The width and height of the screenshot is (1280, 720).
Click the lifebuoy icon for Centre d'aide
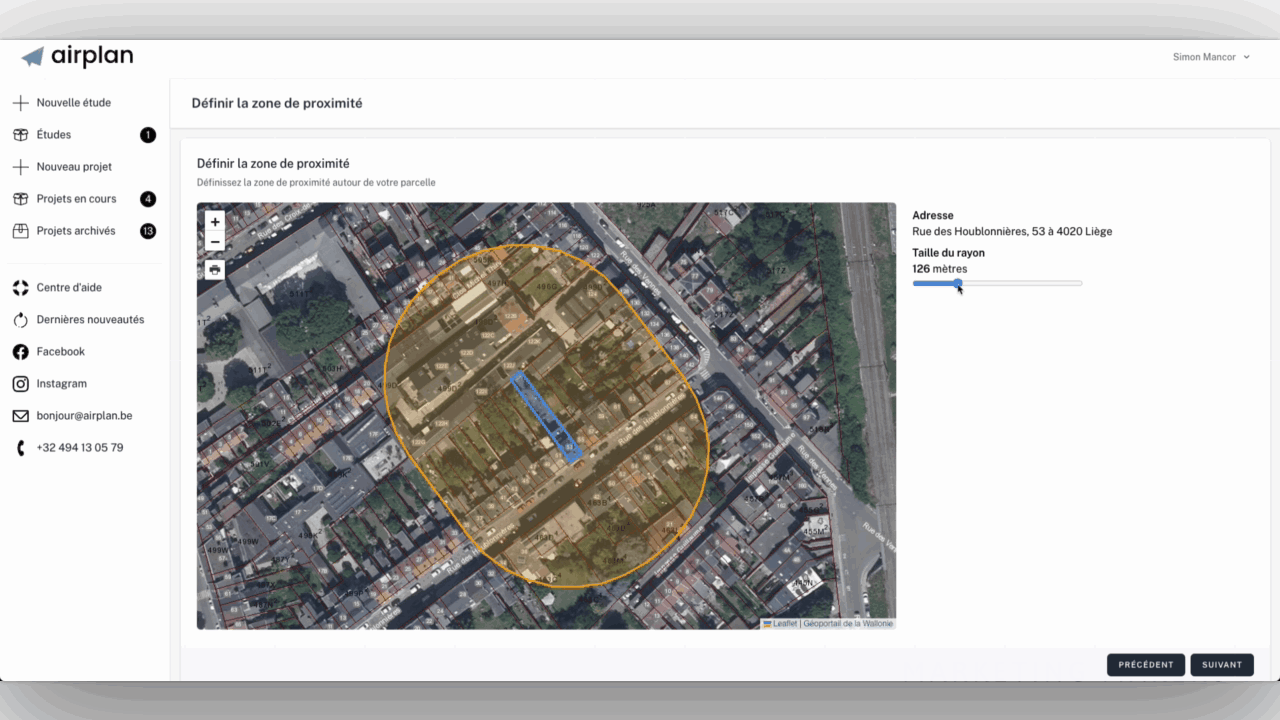(x=20, y=288)
